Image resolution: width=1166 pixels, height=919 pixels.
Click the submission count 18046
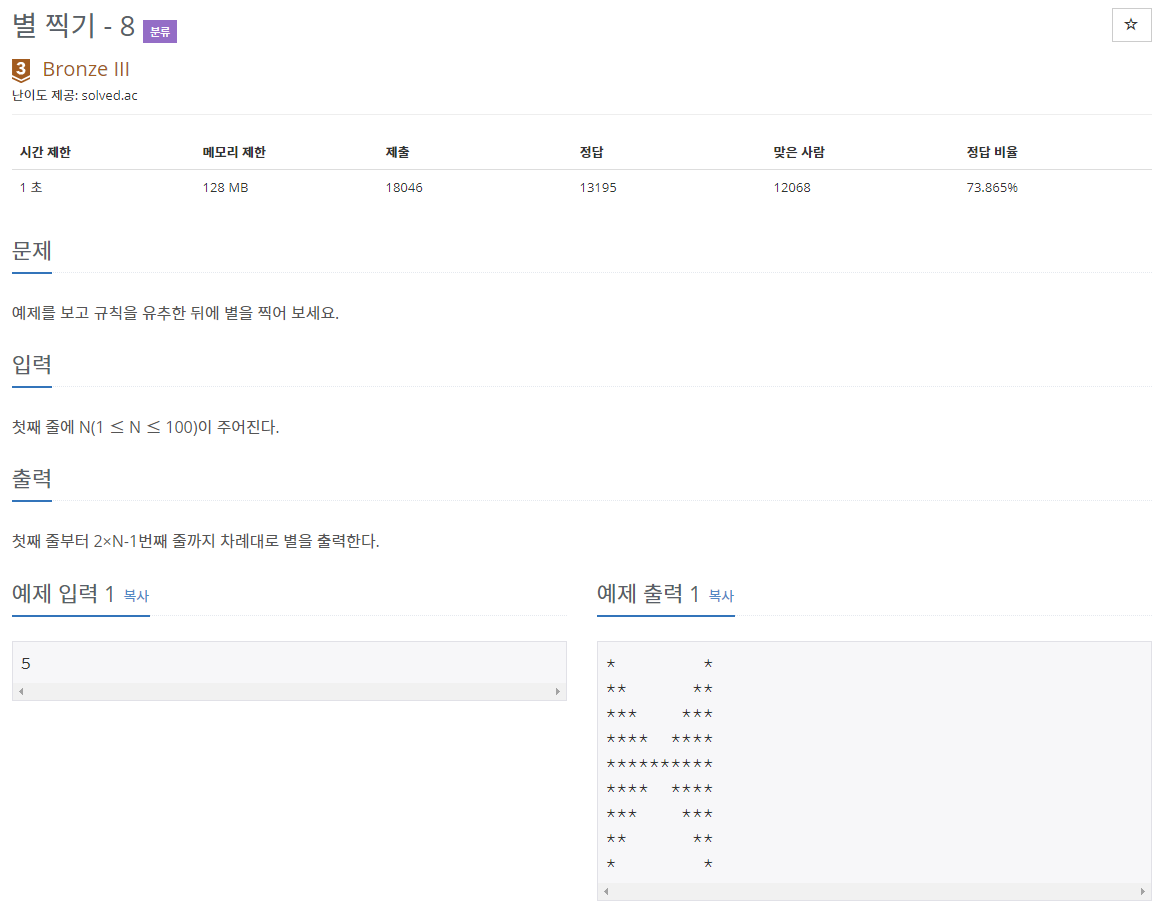404,187
